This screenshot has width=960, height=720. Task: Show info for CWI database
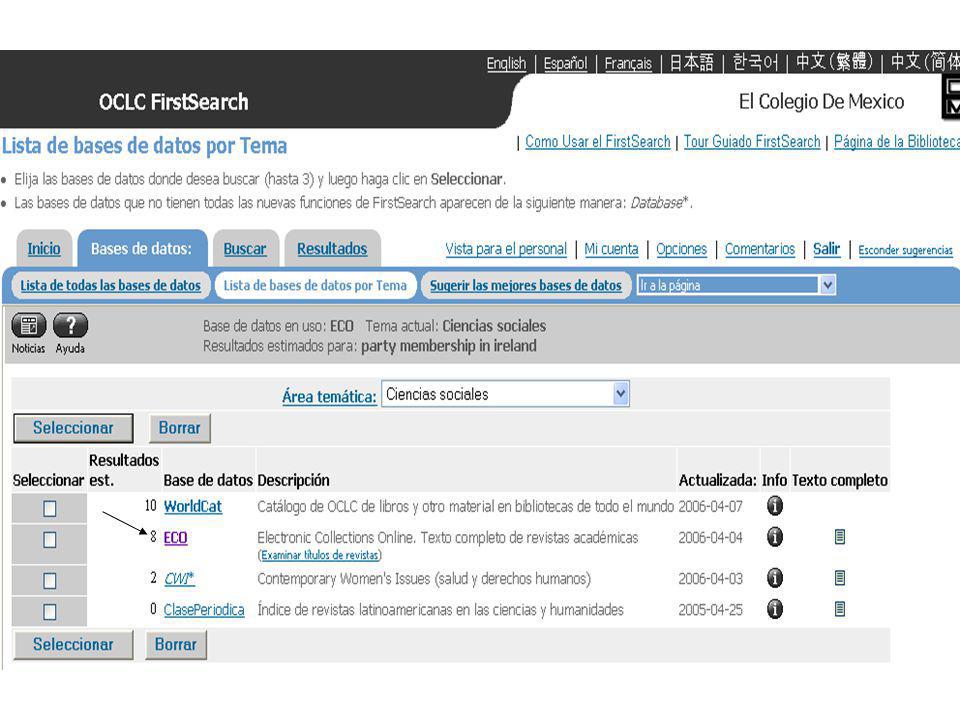(x=774, y=577)
